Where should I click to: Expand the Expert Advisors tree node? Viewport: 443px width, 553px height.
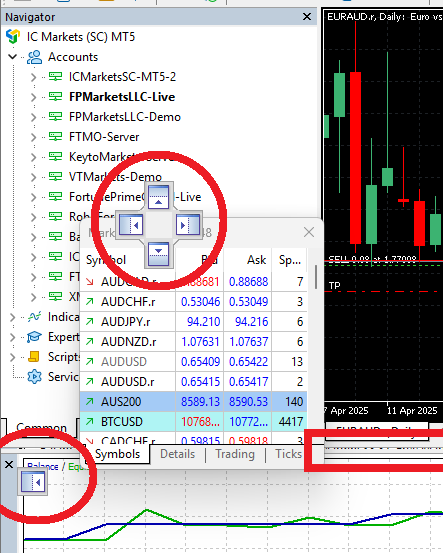tap(12, 337)
